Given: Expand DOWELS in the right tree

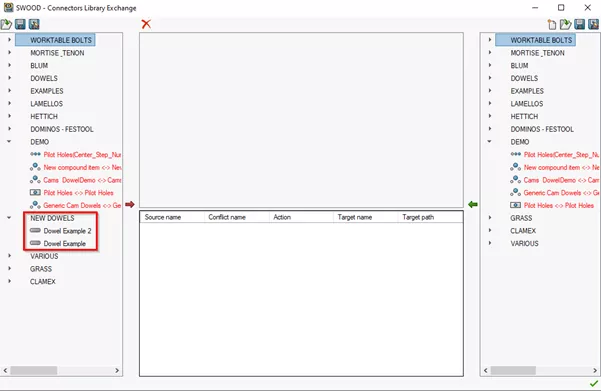Looking at the screenshot, I should click(x=489, y=78).
